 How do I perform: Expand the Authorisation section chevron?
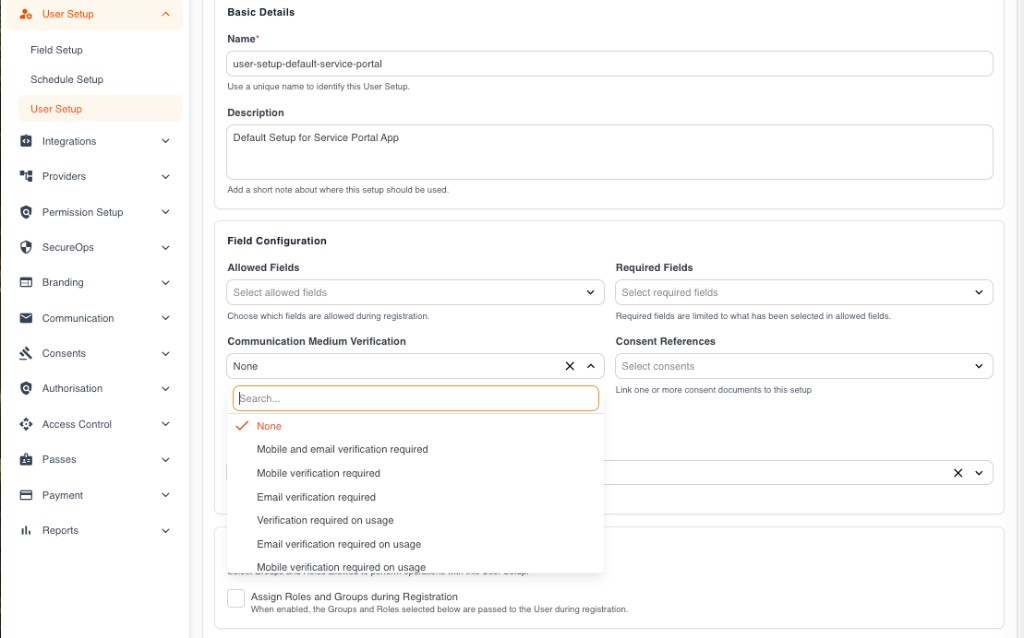click(x=166, y=389)
